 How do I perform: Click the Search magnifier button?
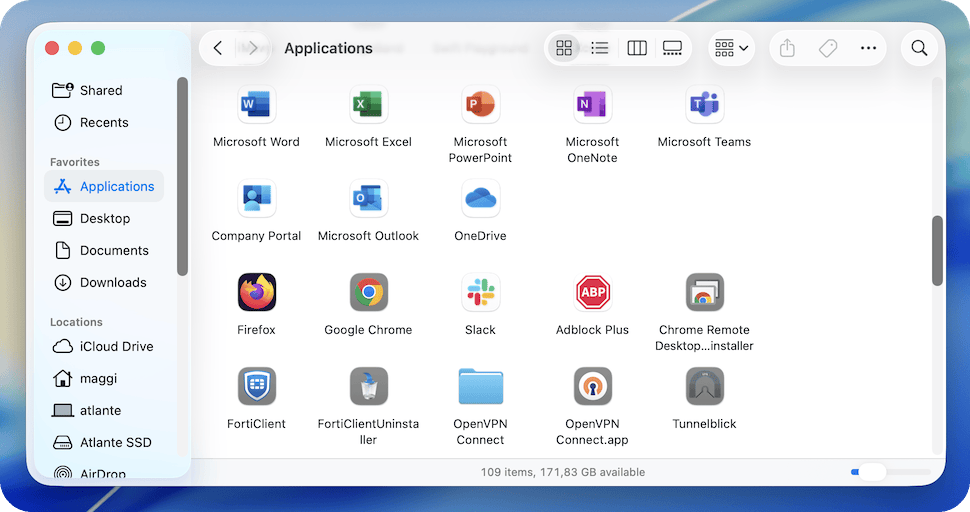point(919,48)
